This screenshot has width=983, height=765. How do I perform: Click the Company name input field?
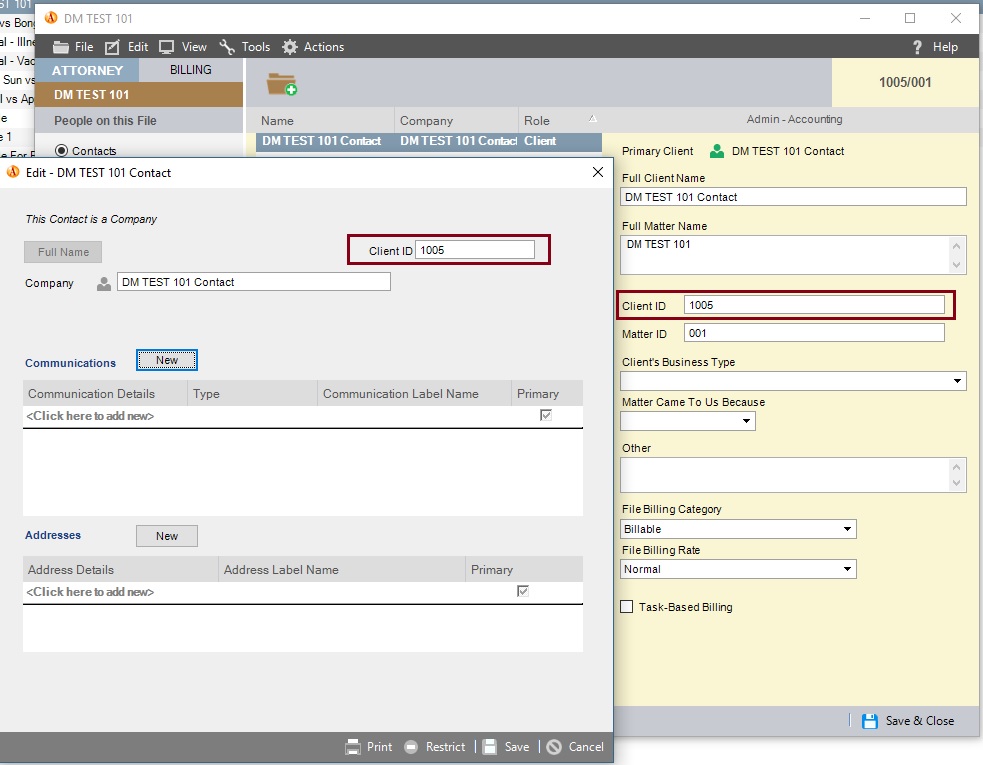pyautogui.click(x=254, y=282)
